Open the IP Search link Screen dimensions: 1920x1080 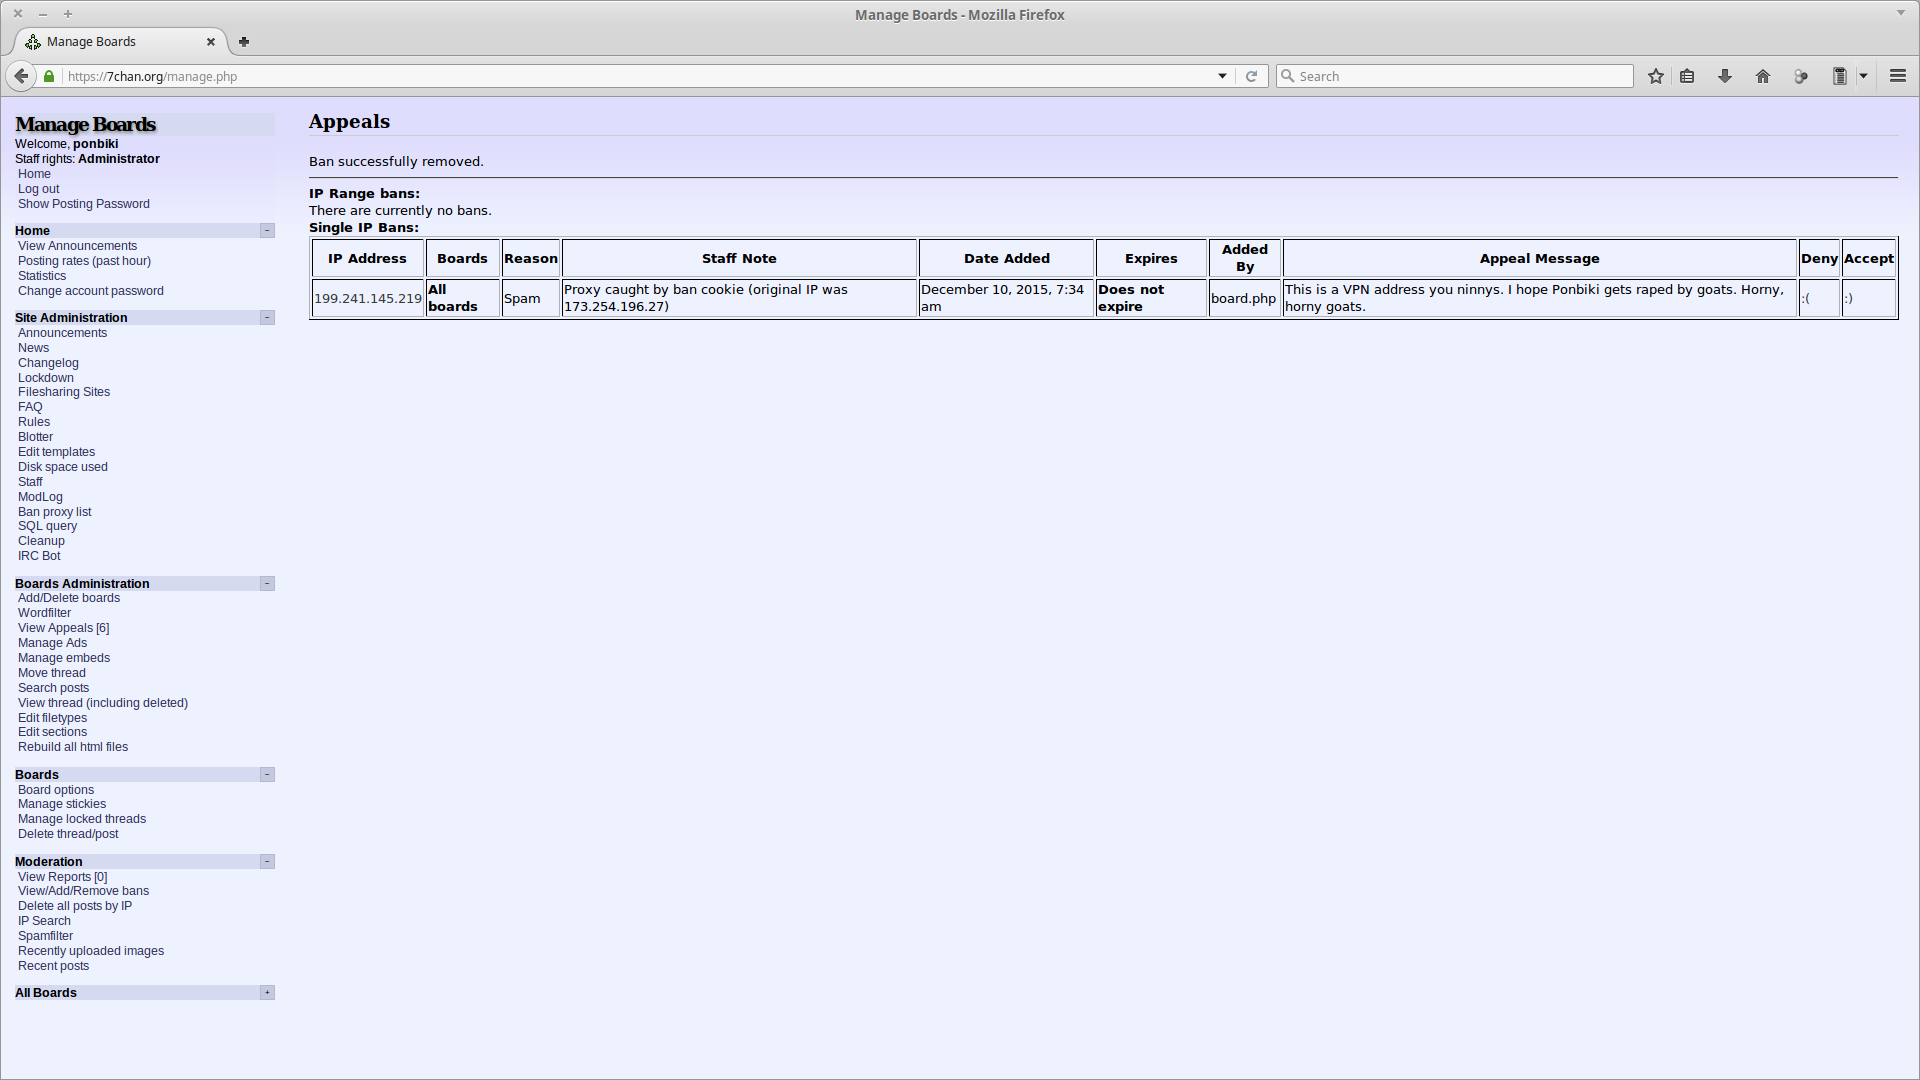[x=45, y=921]
